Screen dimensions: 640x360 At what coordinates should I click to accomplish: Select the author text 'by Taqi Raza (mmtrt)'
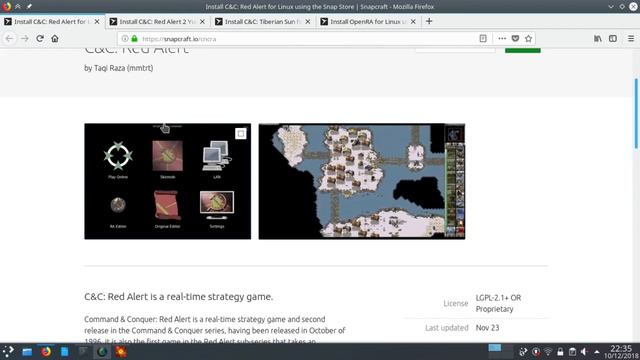[x=119, y=68]
